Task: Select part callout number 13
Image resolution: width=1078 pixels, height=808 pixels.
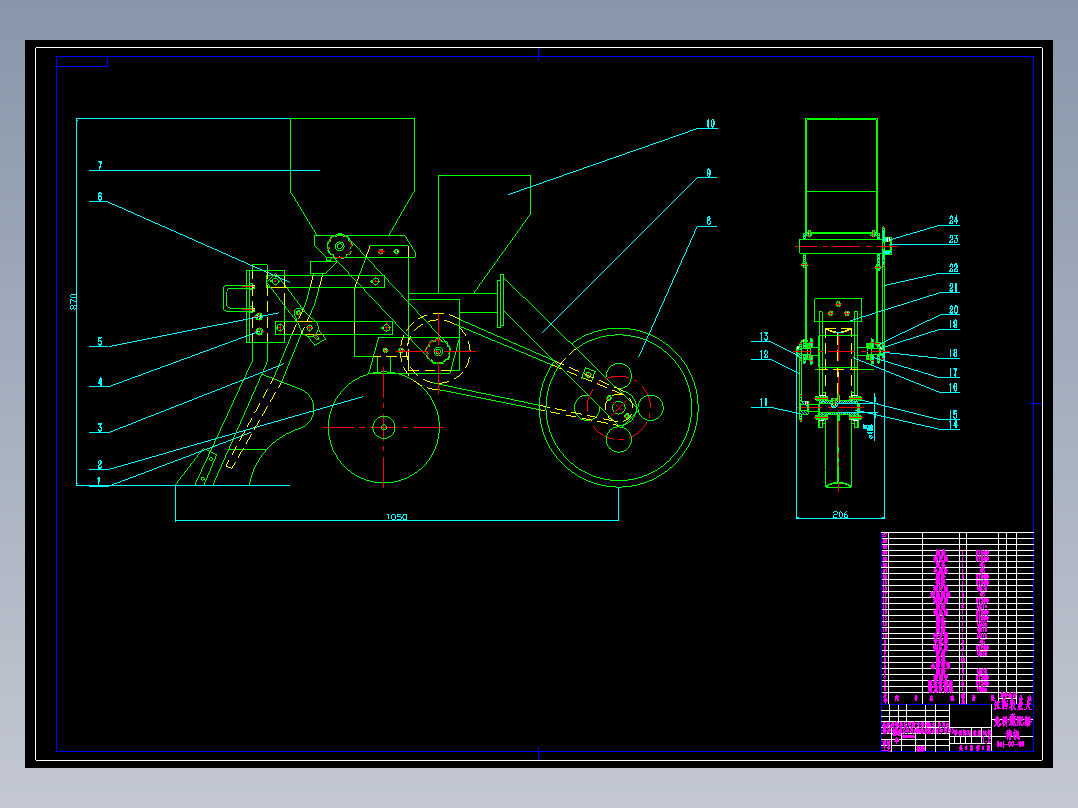Action: (764, 337)
